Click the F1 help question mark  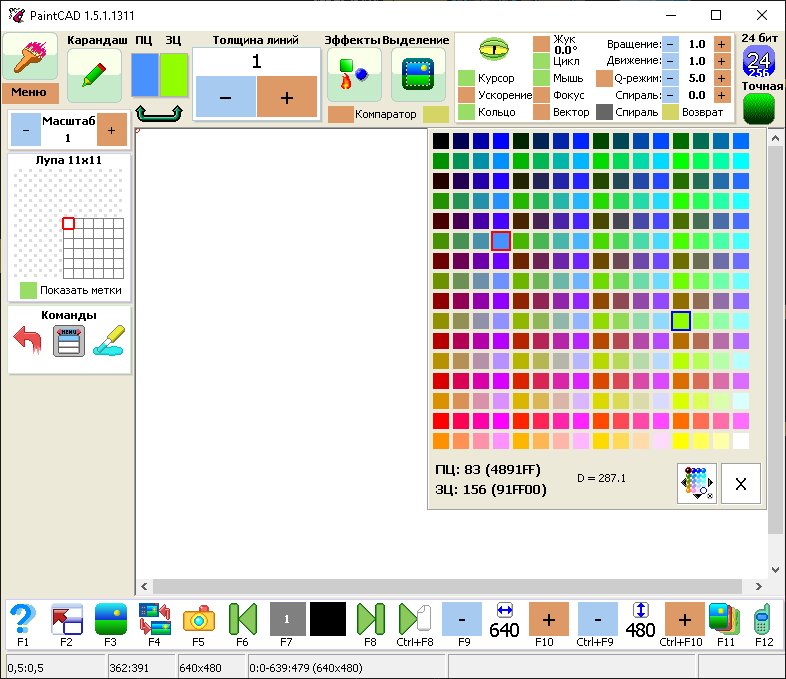pyautogui.click(x=22, y=618)
